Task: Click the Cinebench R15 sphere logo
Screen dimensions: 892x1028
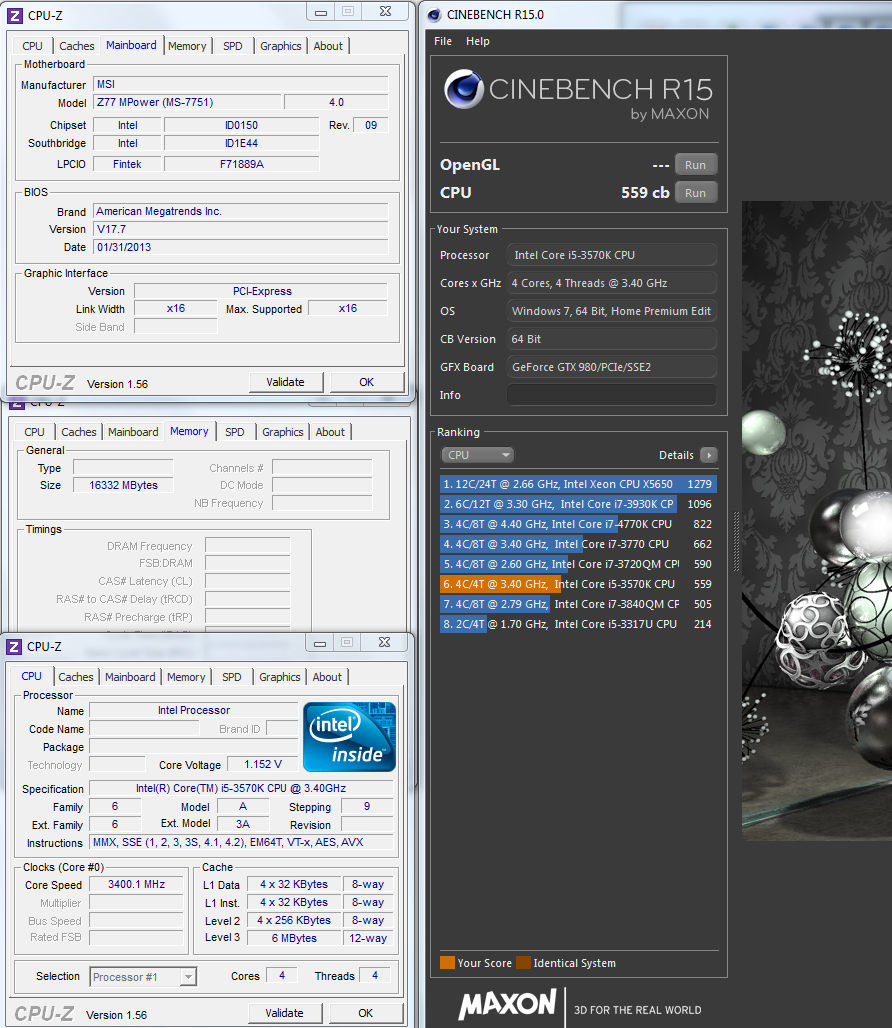Action: pos(464,89)
